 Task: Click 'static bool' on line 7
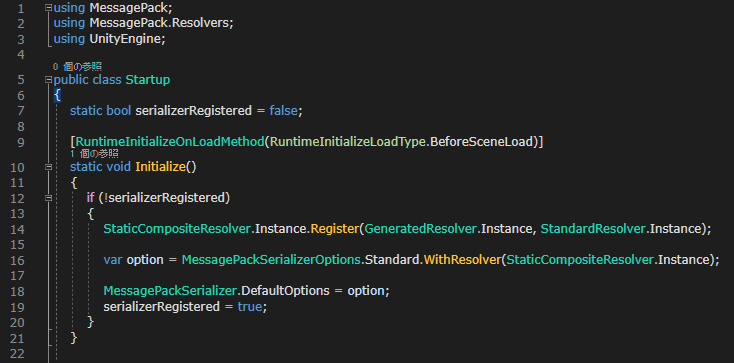[101, 111]
